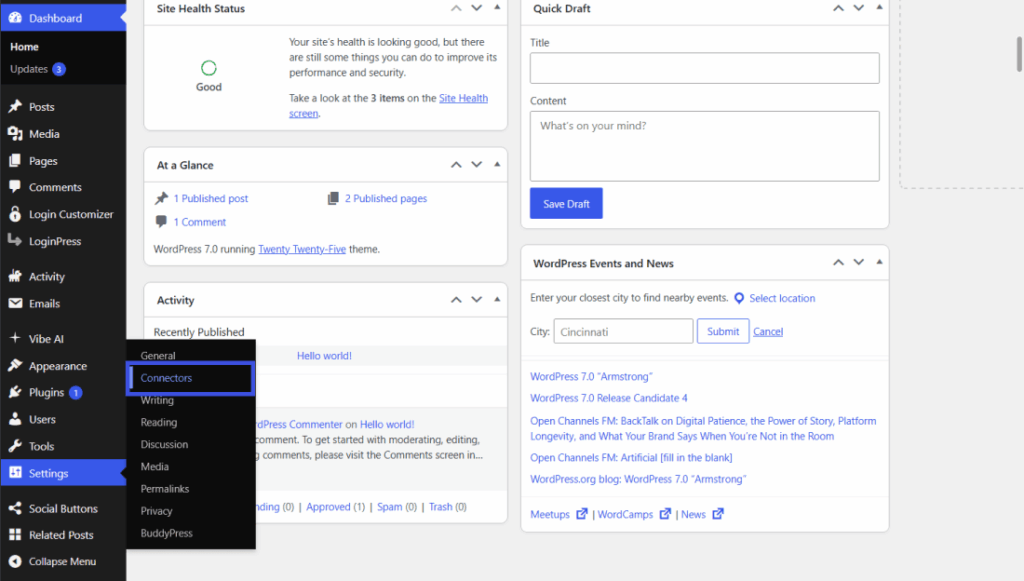View Trash (0) comments link
Viewport: 1024px width, 581px height.
click(447, 507)
